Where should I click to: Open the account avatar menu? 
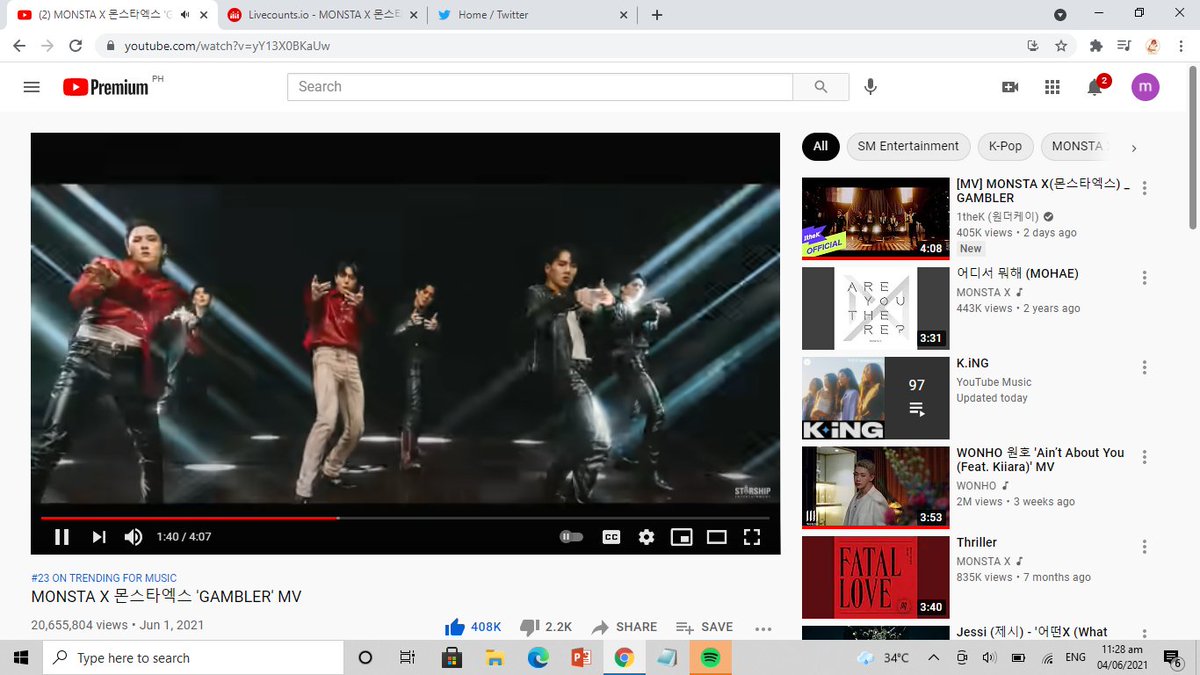pos(1145,87)
